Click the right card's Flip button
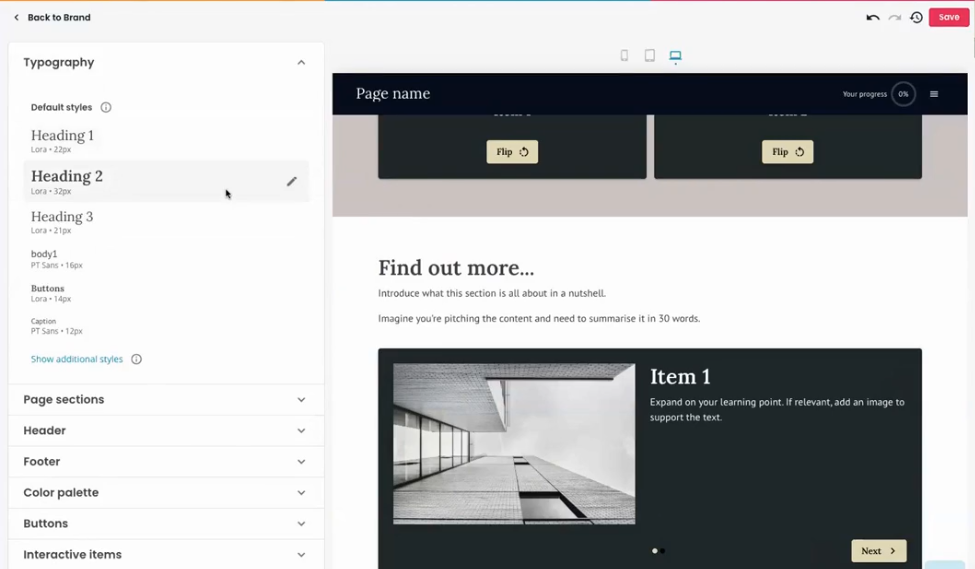This screenshot has height=569, width=975. coord(788,152)
